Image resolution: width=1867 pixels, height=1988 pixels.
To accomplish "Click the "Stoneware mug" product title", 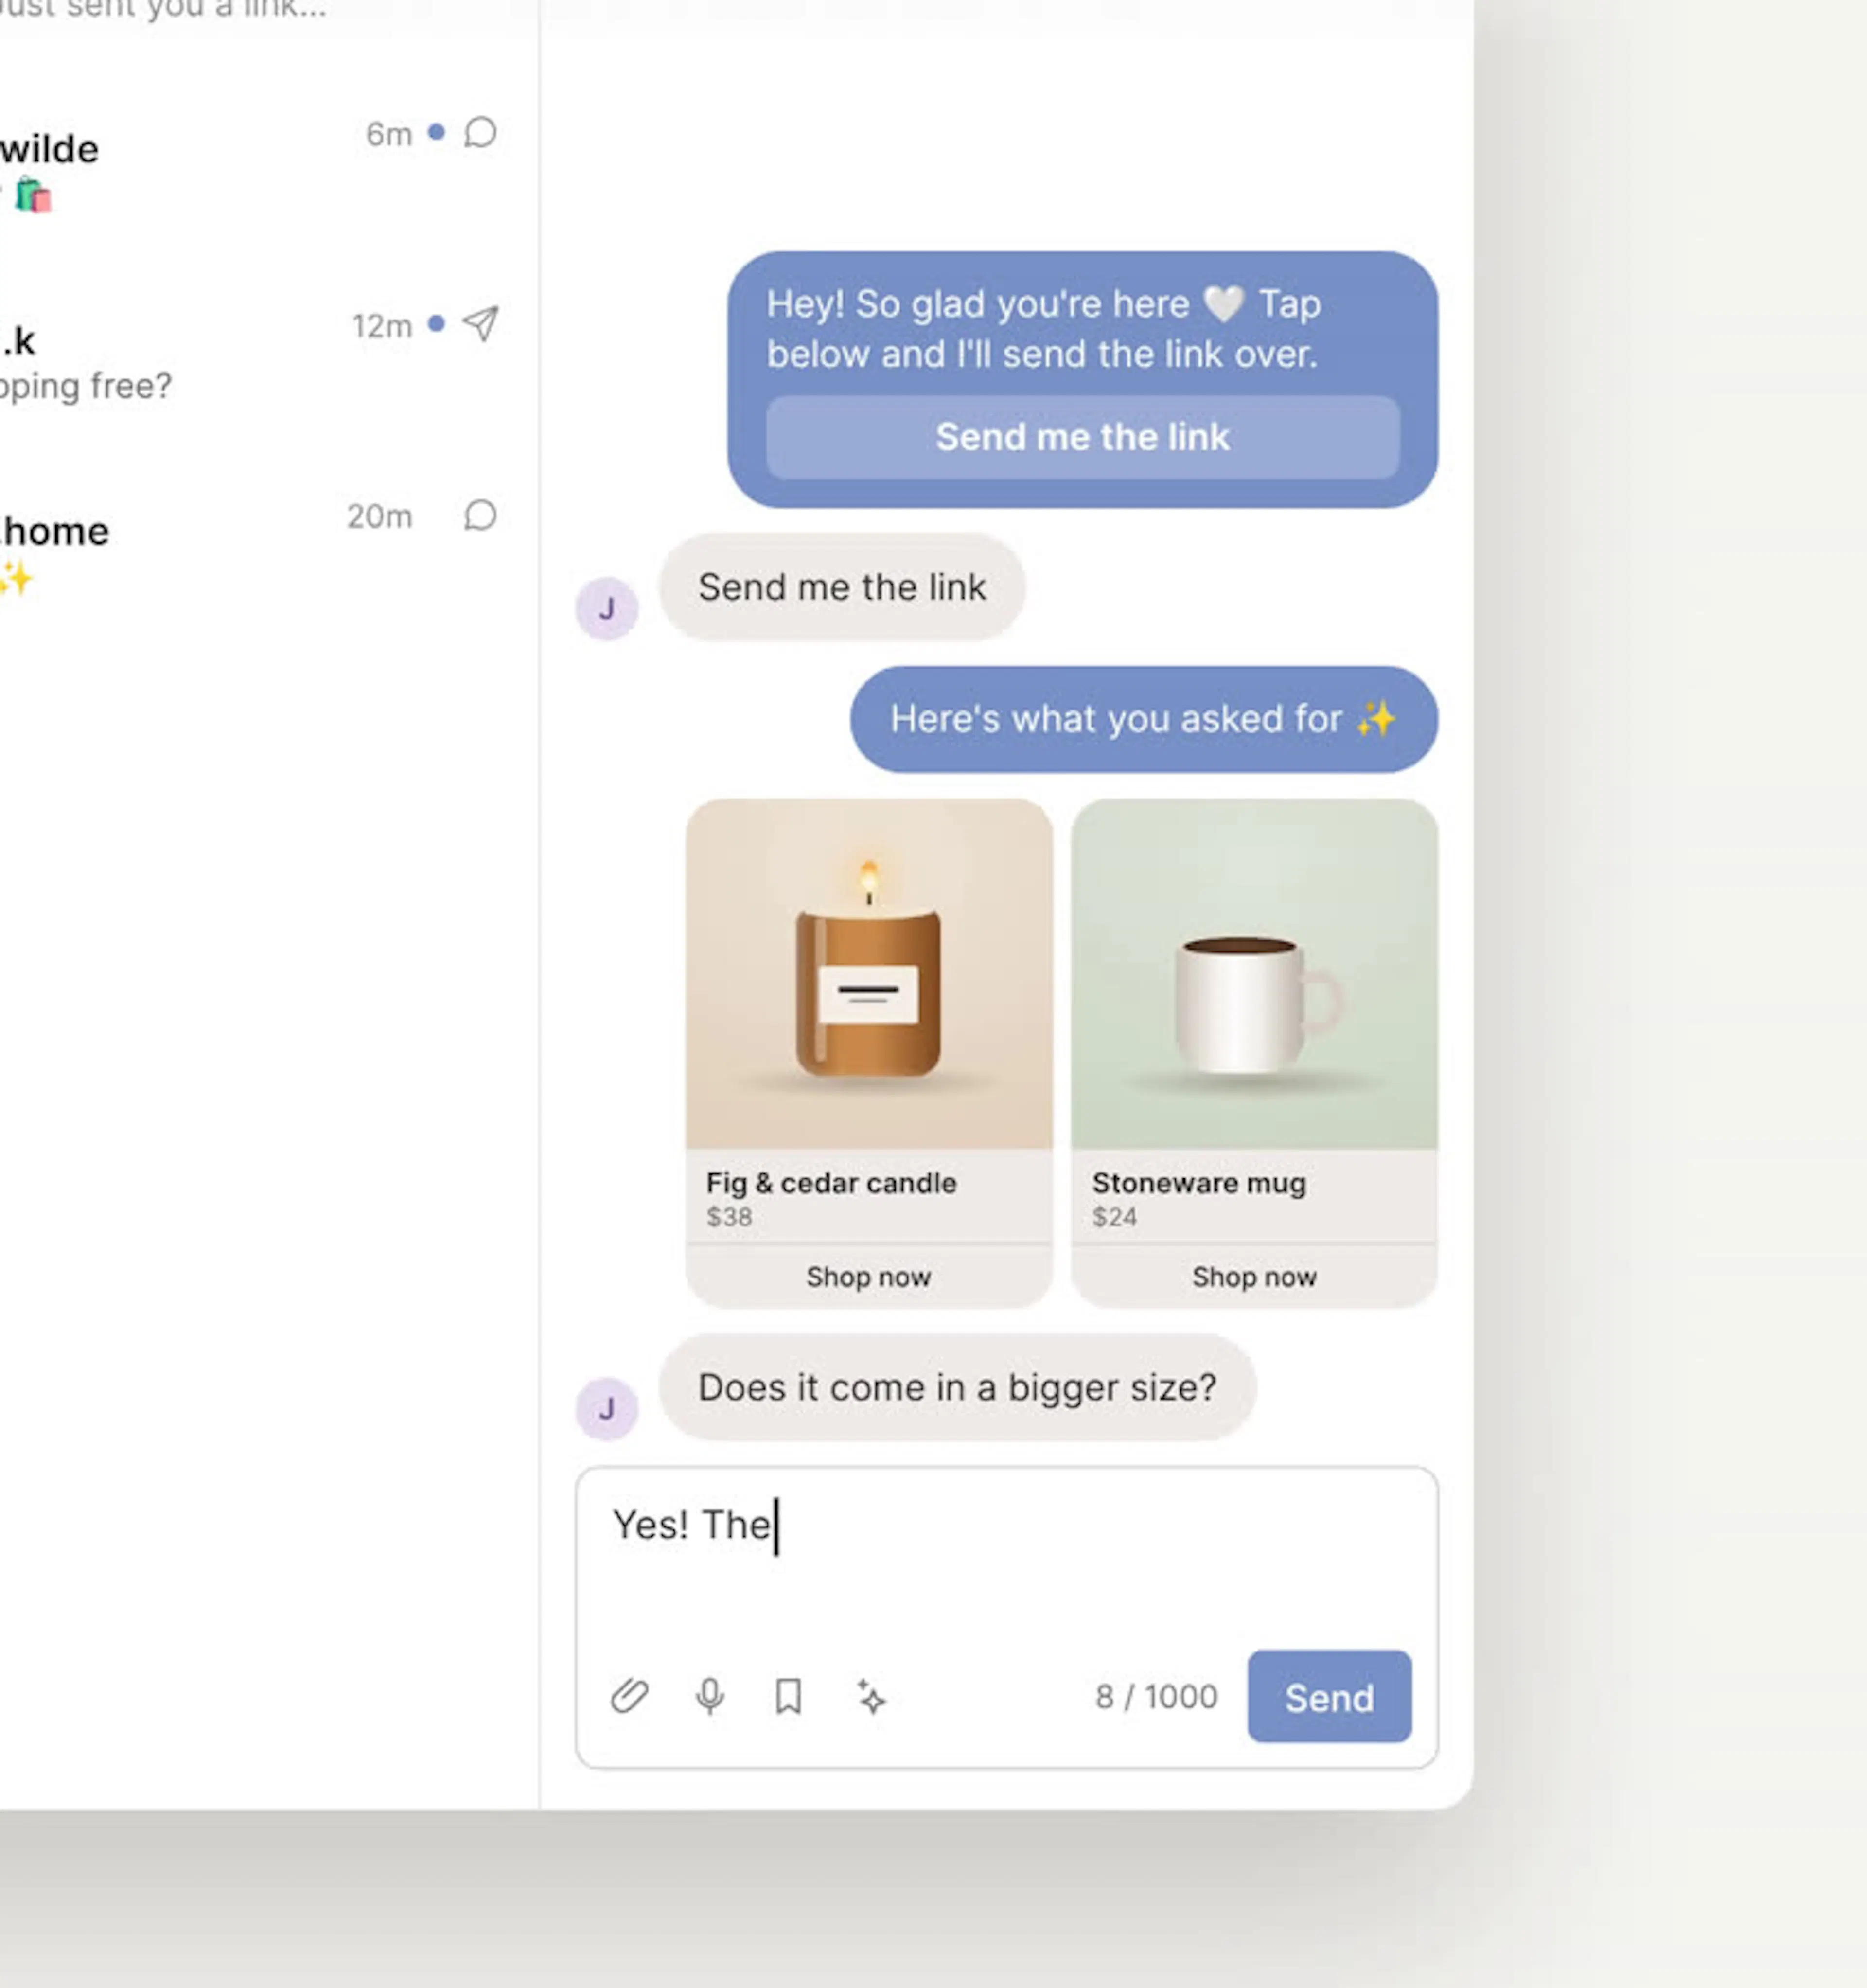I will tap(1198, 1183).
